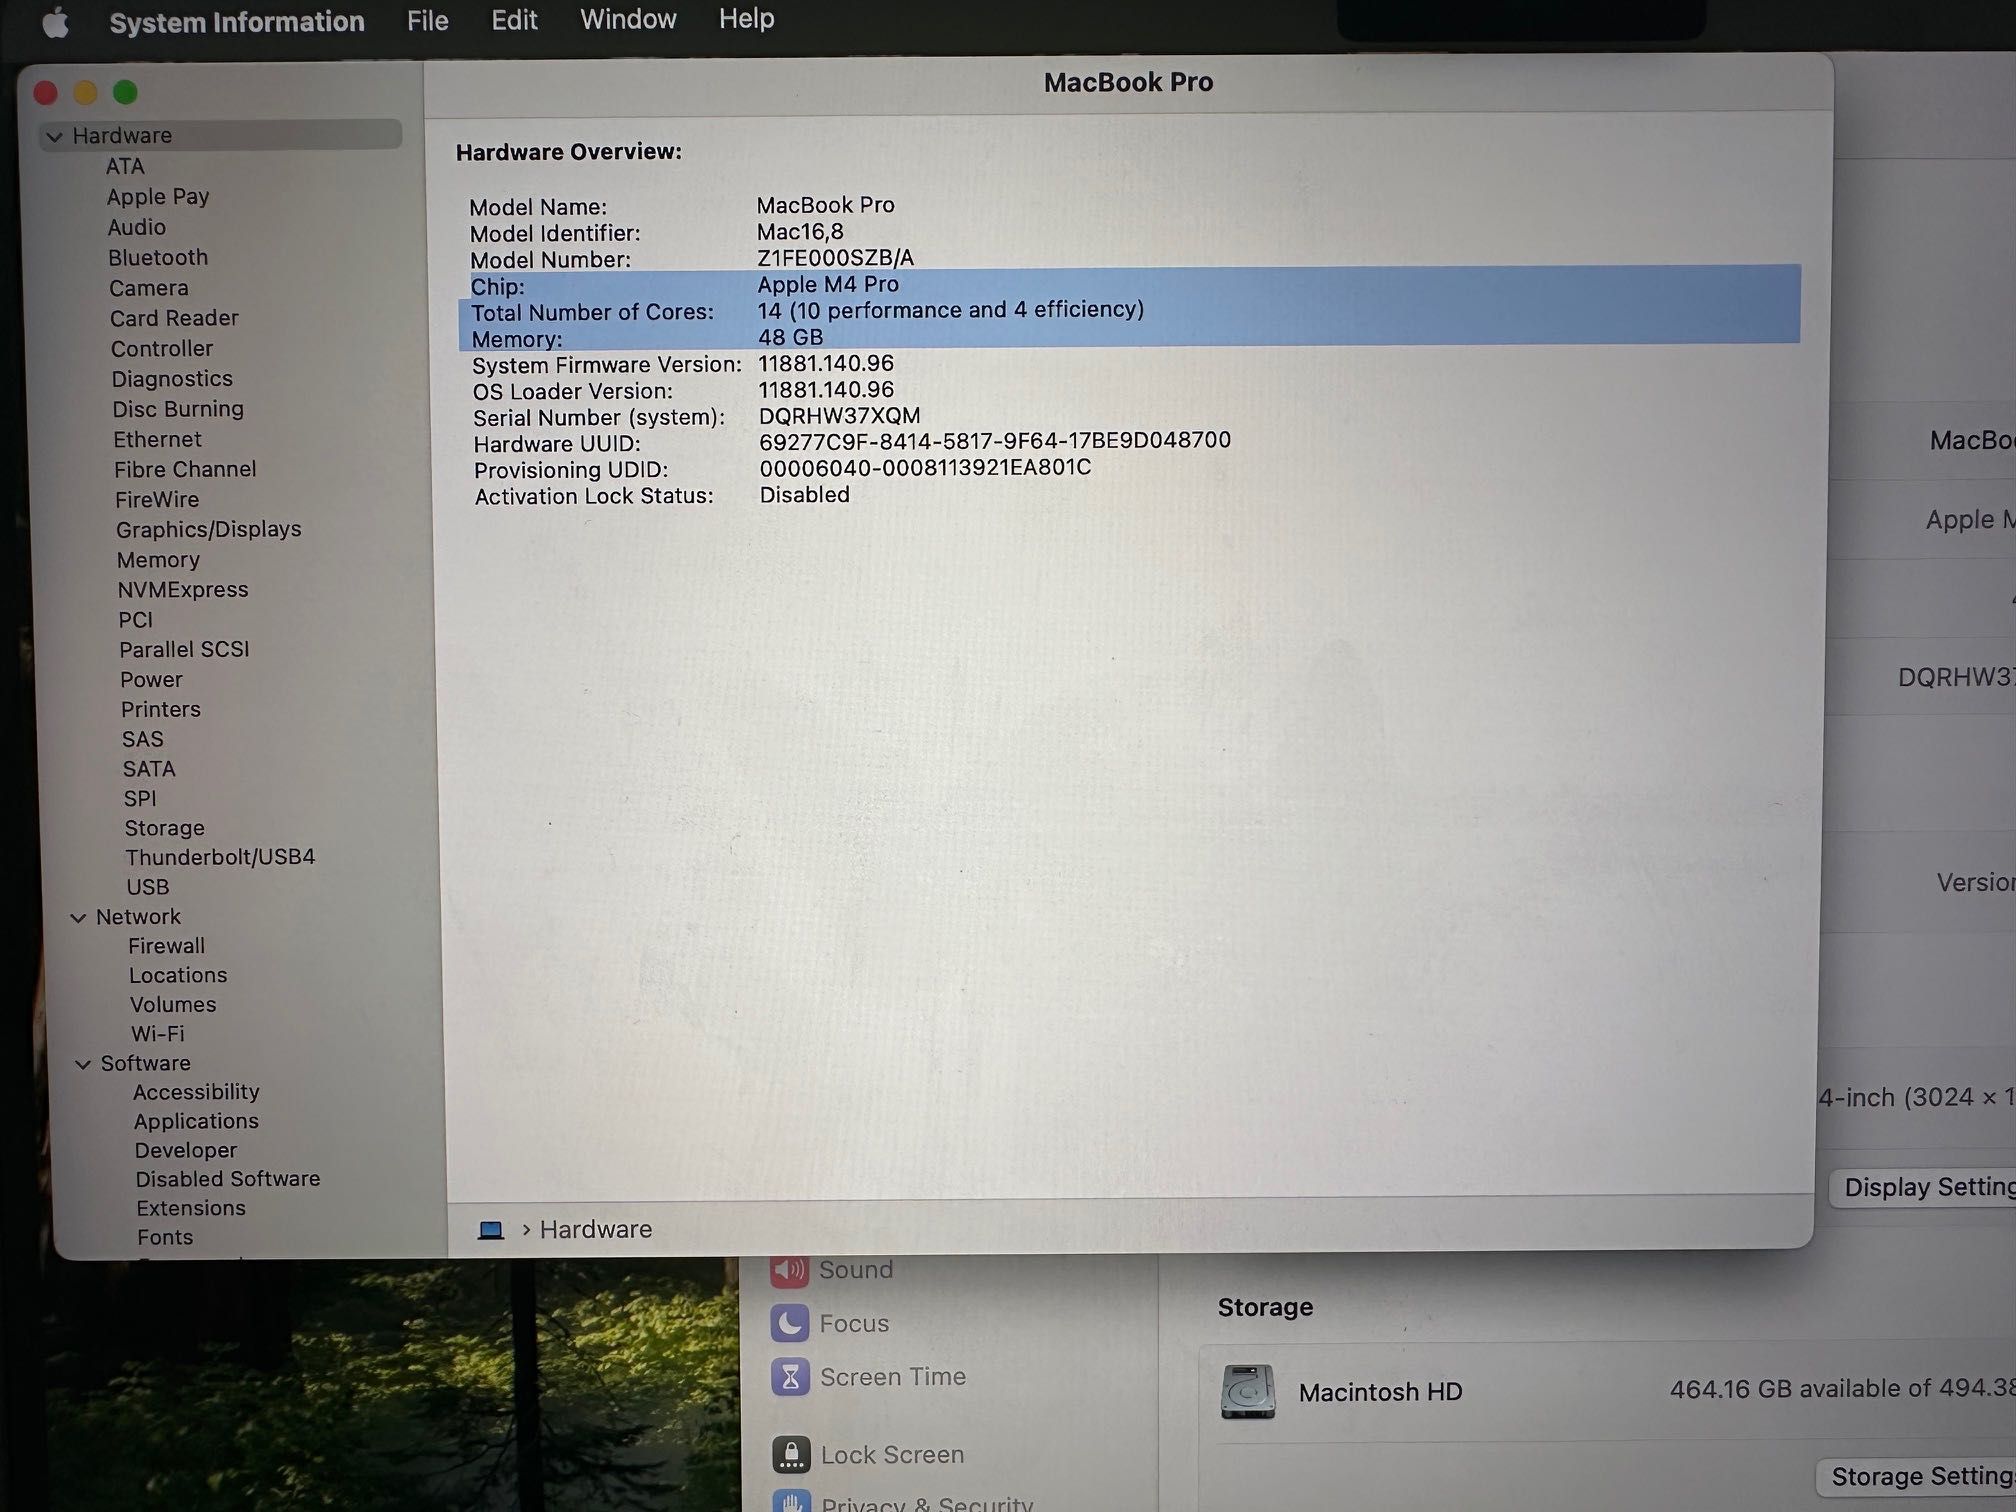Select Parallel SCSI in the sidebar

184,650
